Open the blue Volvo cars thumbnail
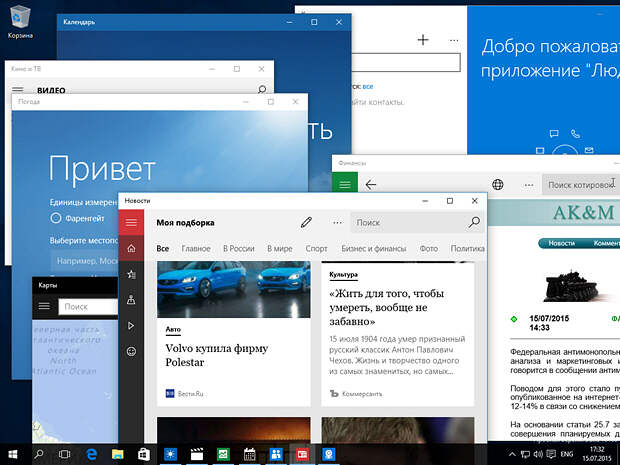The height and width of the screenshot is (465, 620). click(234, 289)
